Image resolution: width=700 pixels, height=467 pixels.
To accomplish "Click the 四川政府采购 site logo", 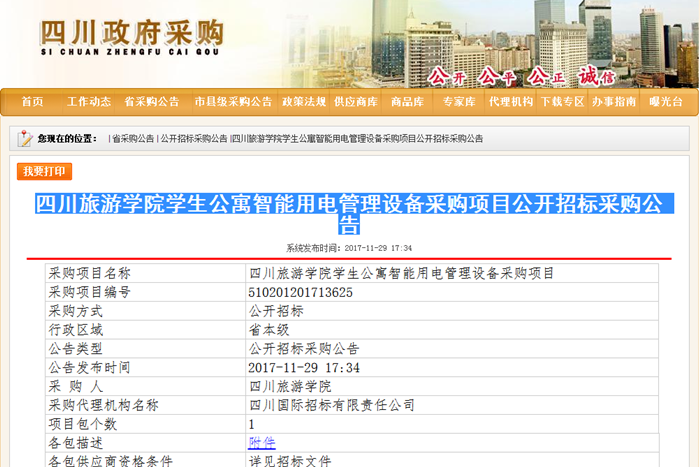I will tap(131, 38).
